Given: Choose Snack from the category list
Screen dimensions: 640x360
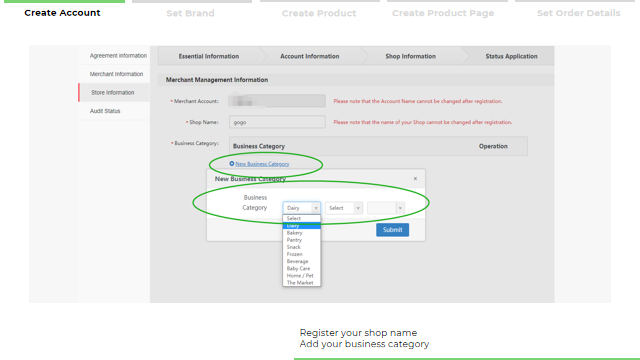Looking at the screenshot, I should [302, 247].
